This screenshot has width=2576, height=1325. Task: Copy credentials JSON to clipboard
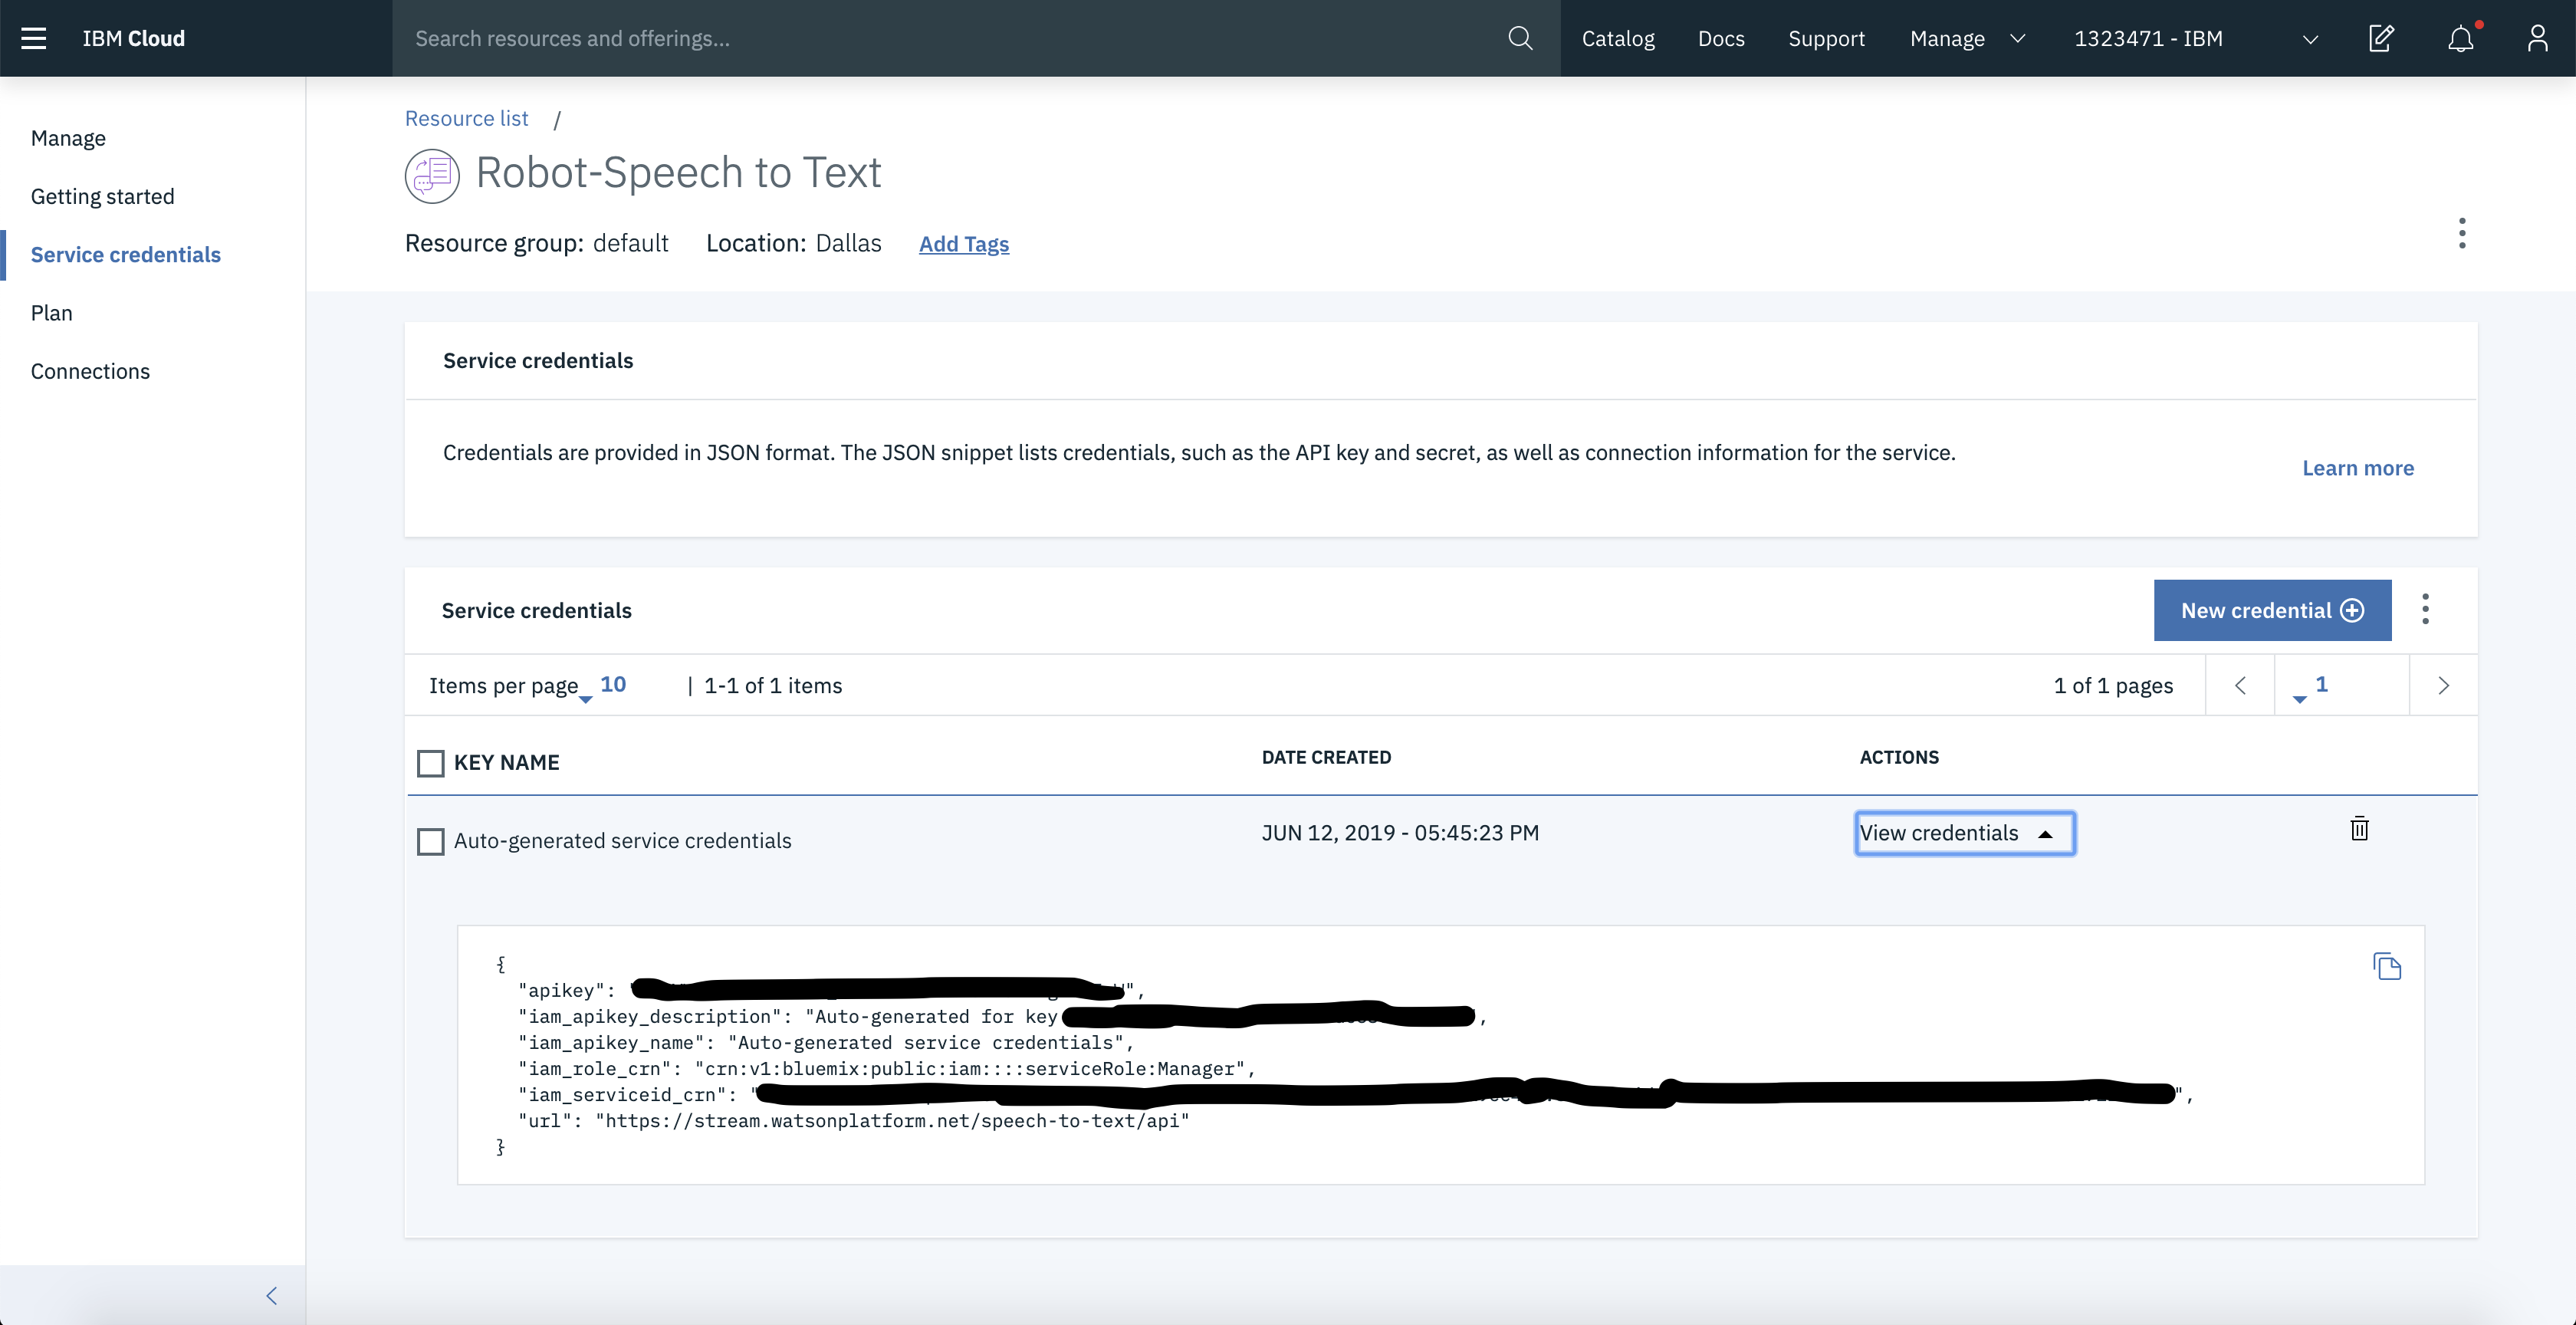(2387, 966)
